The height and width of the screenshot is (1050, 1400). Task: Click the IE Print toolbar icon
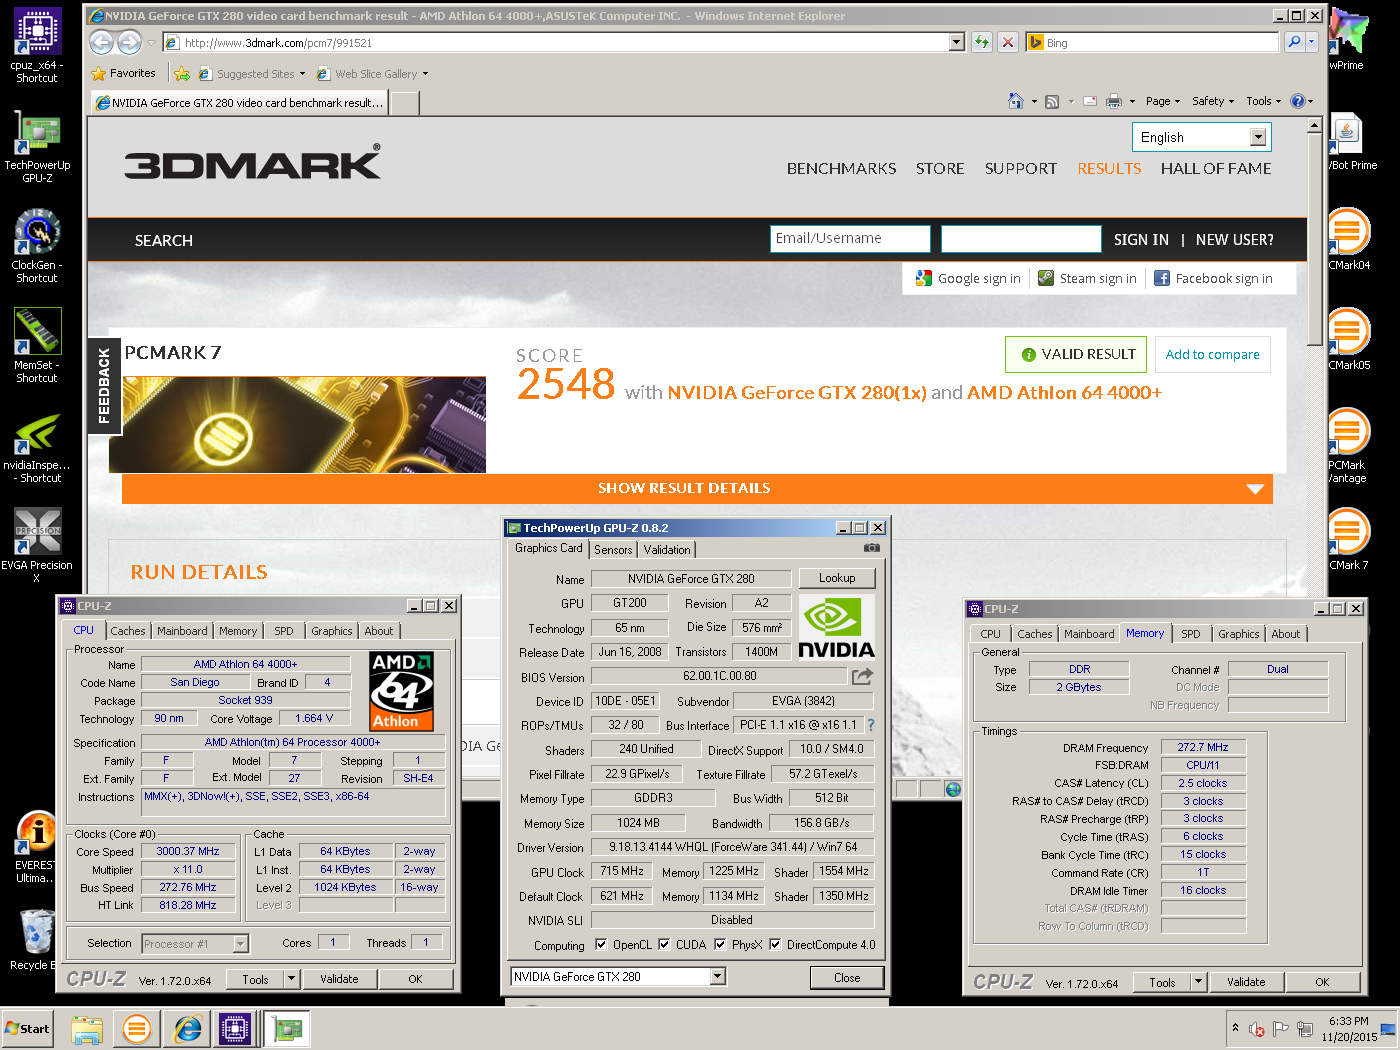(x=1114, y=101)
